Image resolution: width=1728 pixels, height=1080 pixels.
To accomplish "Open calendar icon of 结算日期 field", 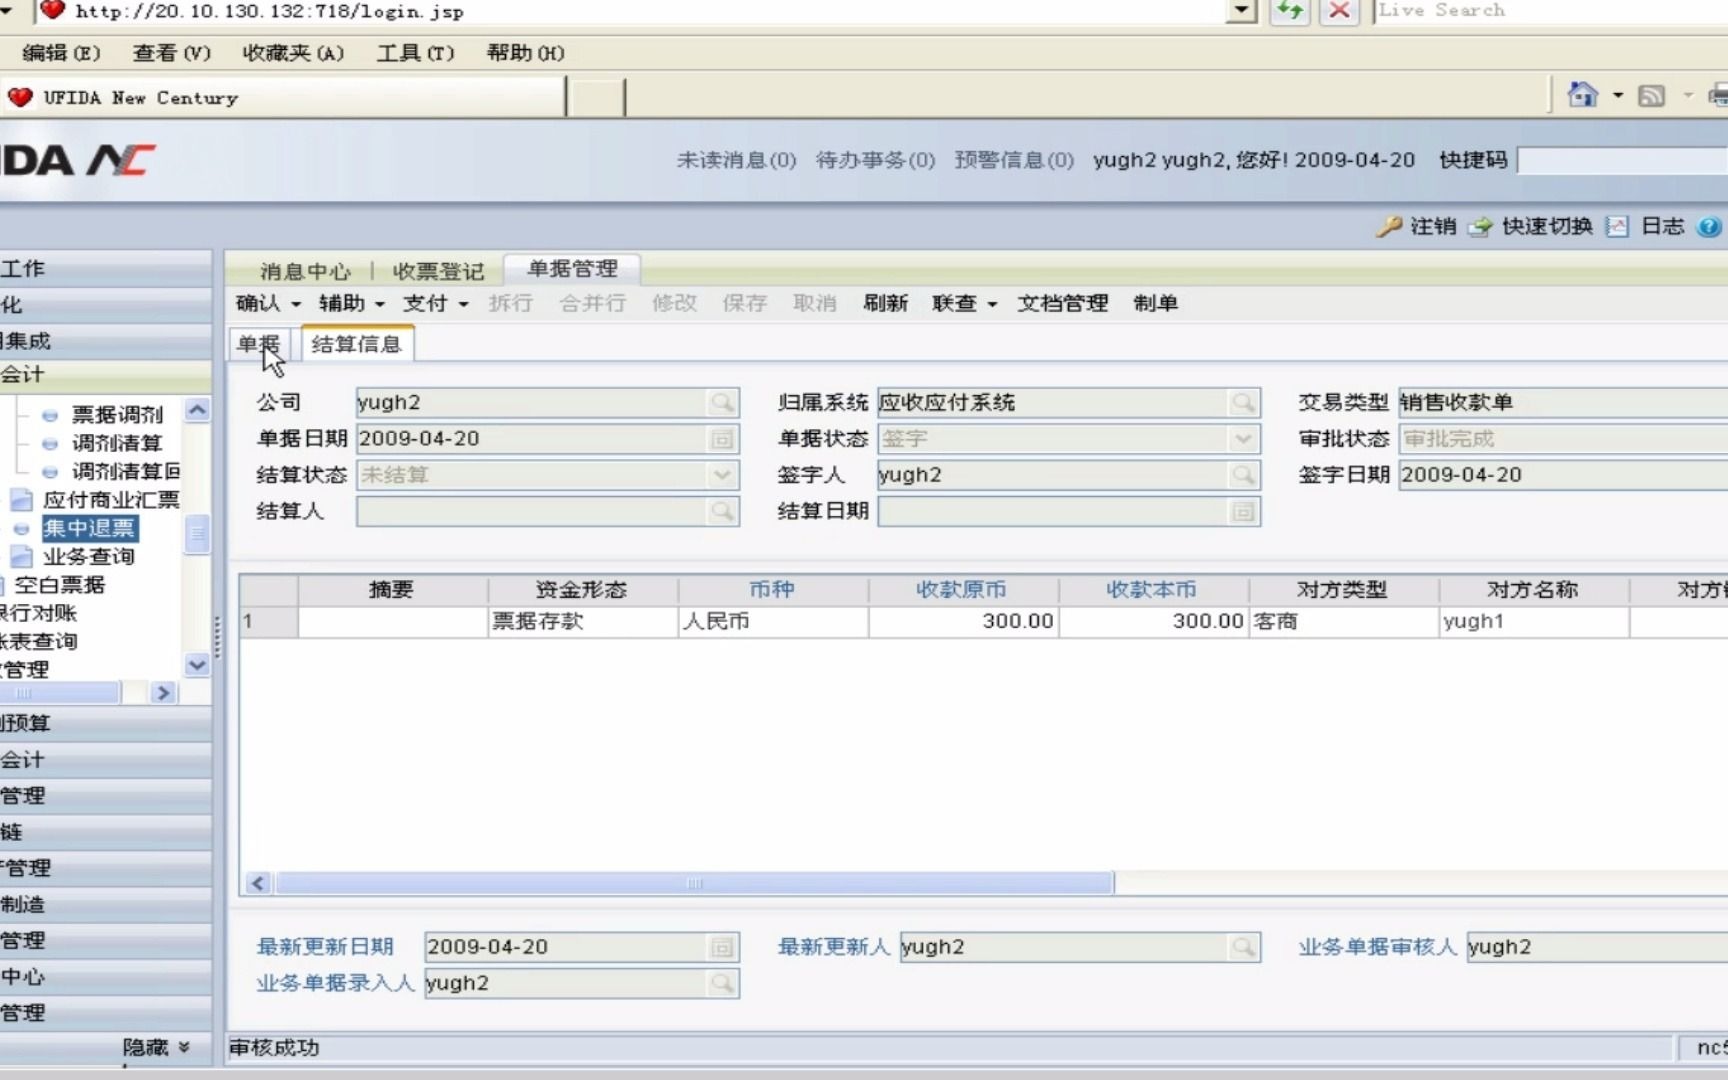I will [1243, 511].
